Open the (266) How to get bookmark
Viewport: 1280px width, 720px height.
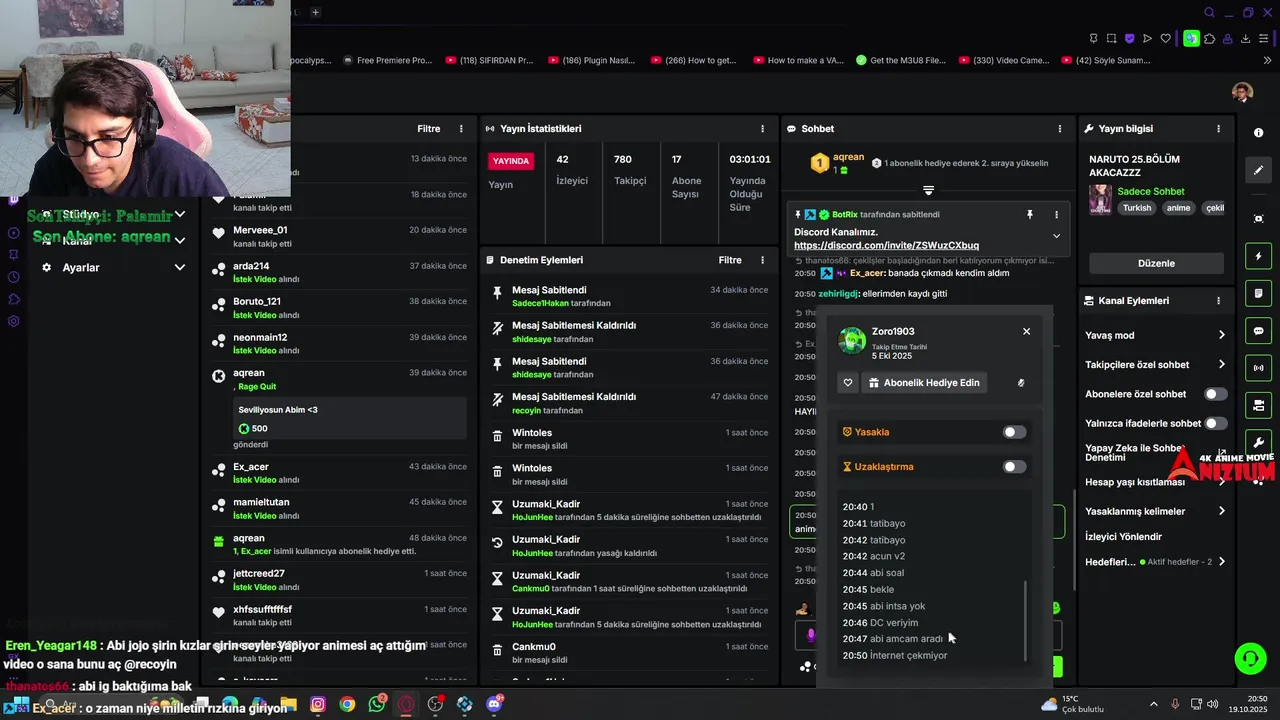[693, 60]
